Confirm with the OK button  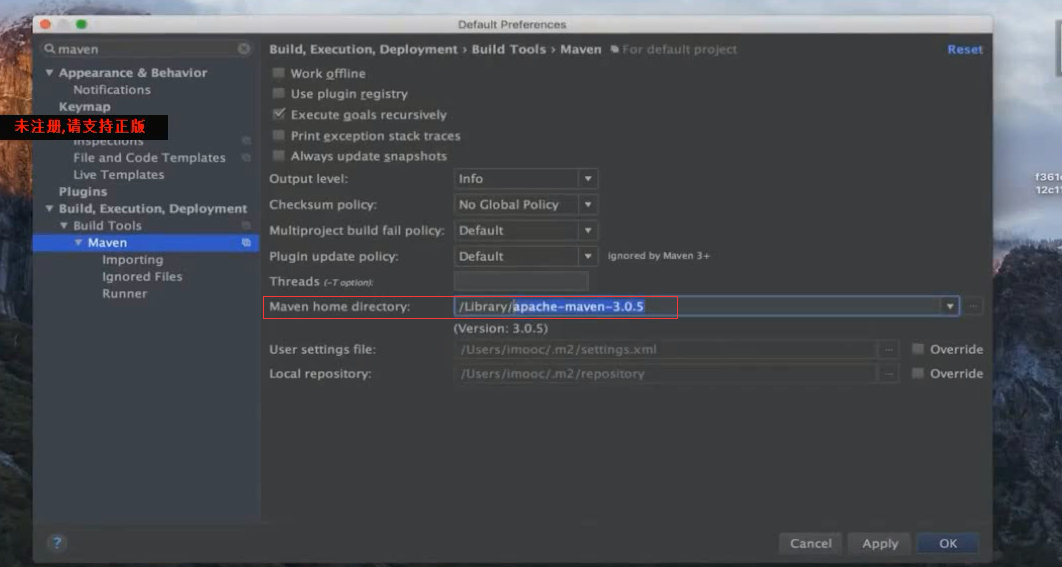click(x=948, y=543)
